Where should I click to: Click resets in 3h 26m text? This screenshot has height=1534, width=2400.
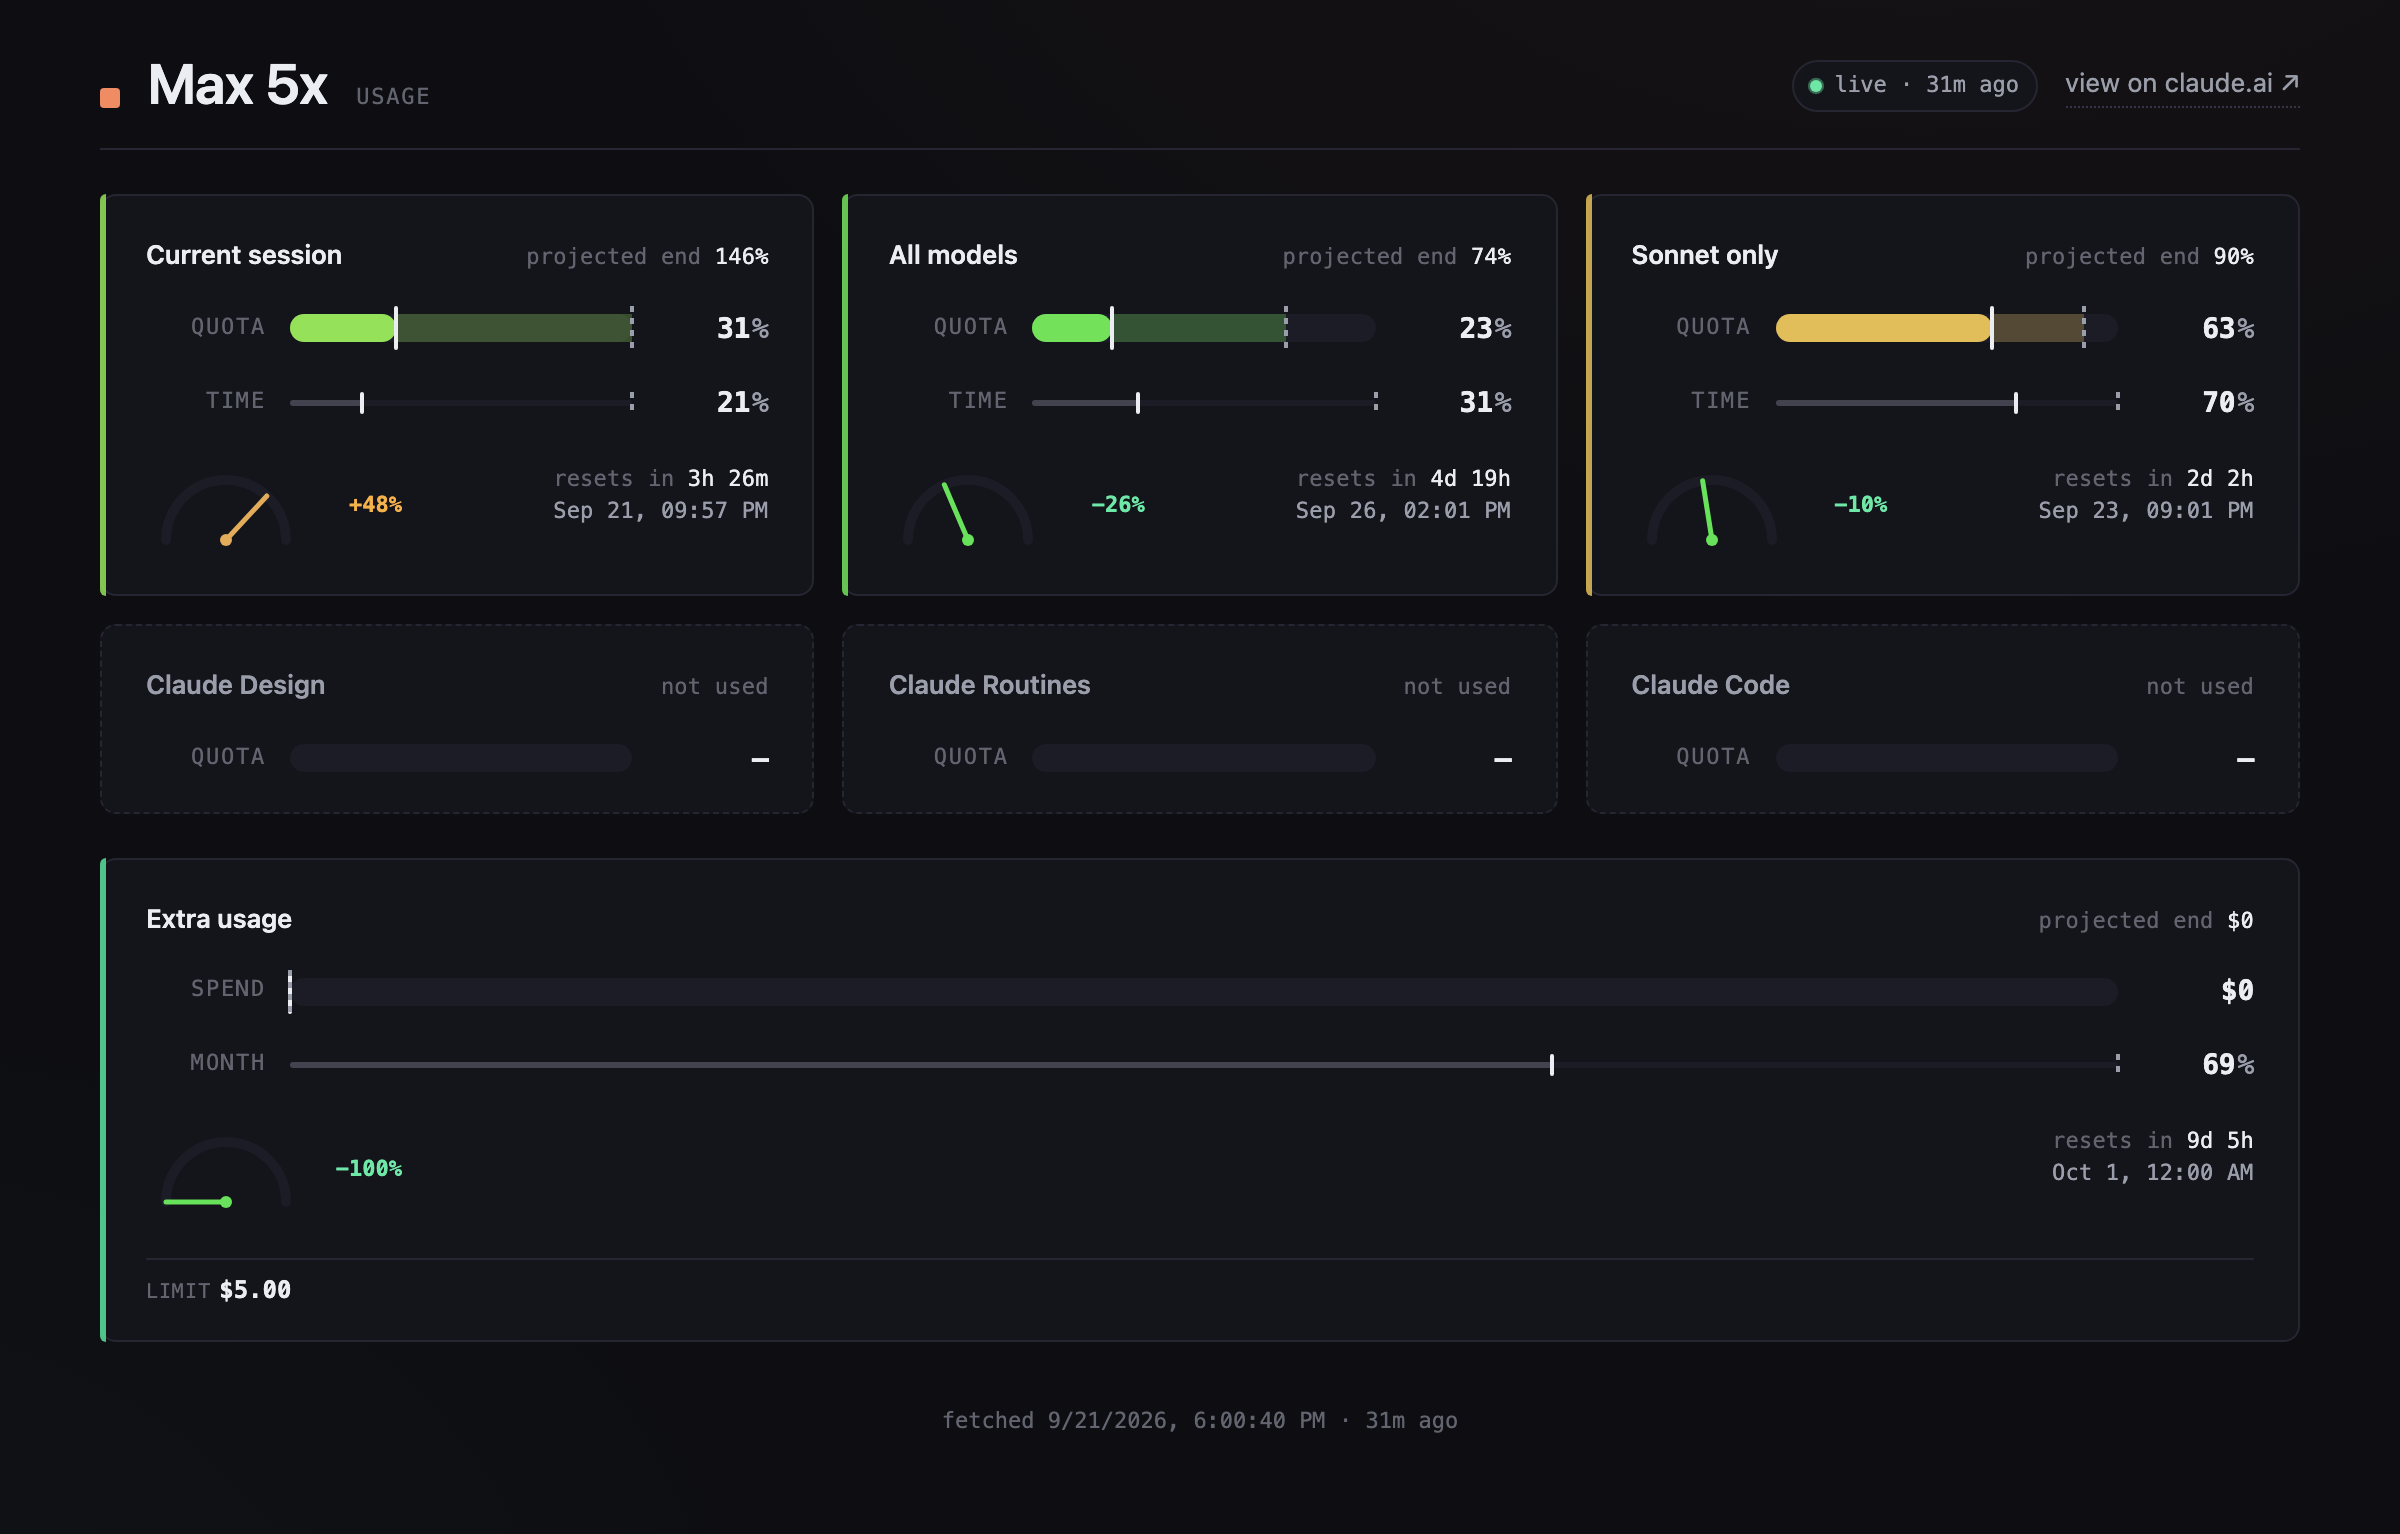662,478
